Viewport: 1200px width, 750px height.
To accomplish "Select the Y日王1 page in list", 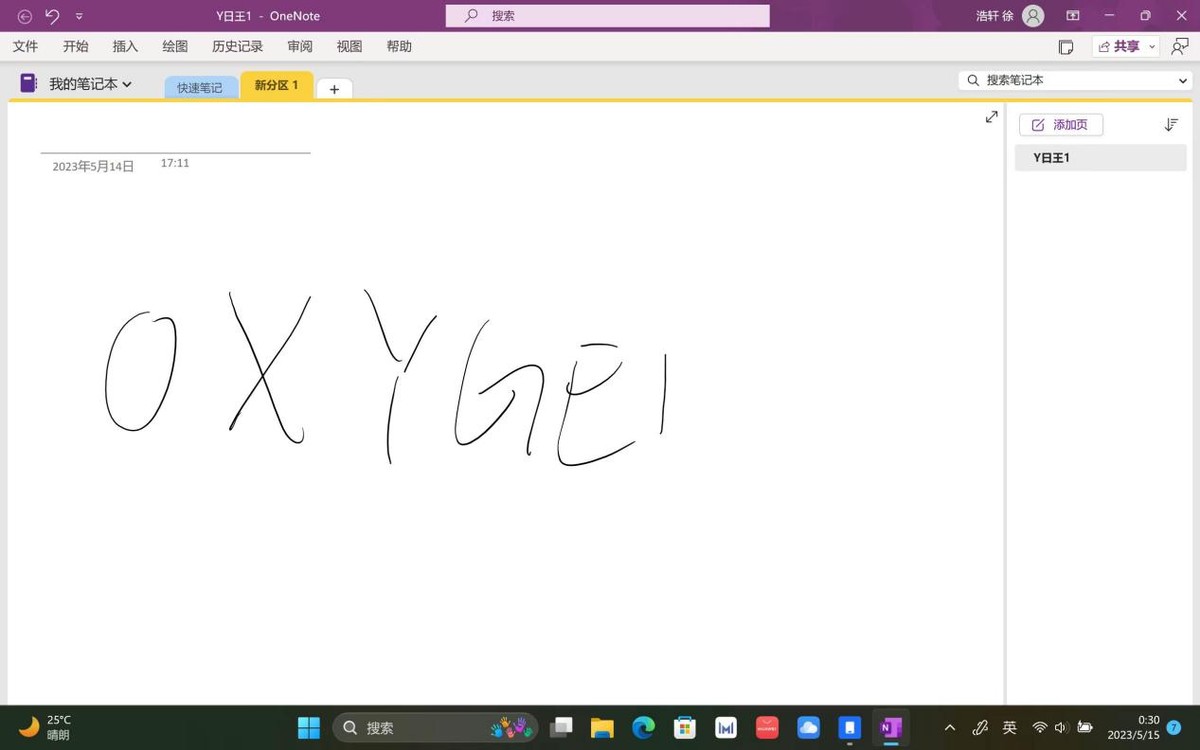I will (x=1100, y=158).
